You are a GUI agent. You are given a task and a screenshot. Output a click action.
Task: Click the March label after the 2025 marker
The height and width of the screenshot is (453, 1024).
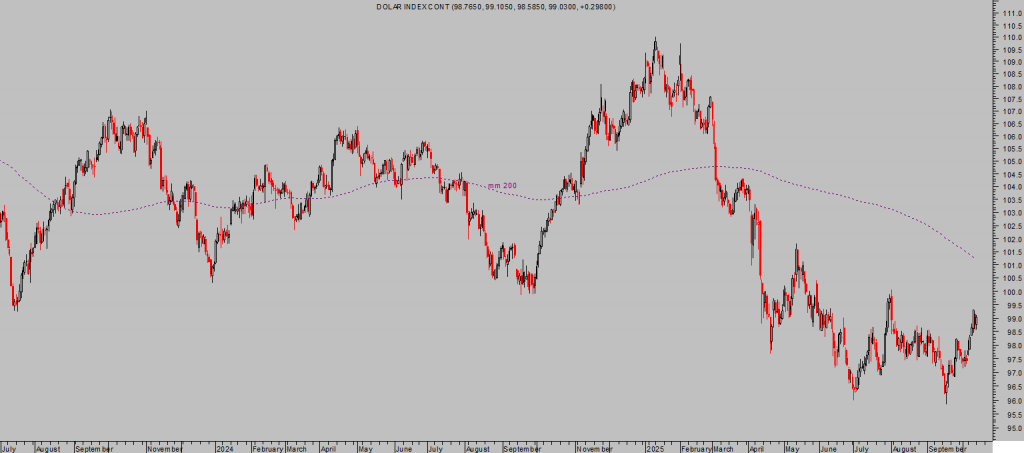point(722,449)
